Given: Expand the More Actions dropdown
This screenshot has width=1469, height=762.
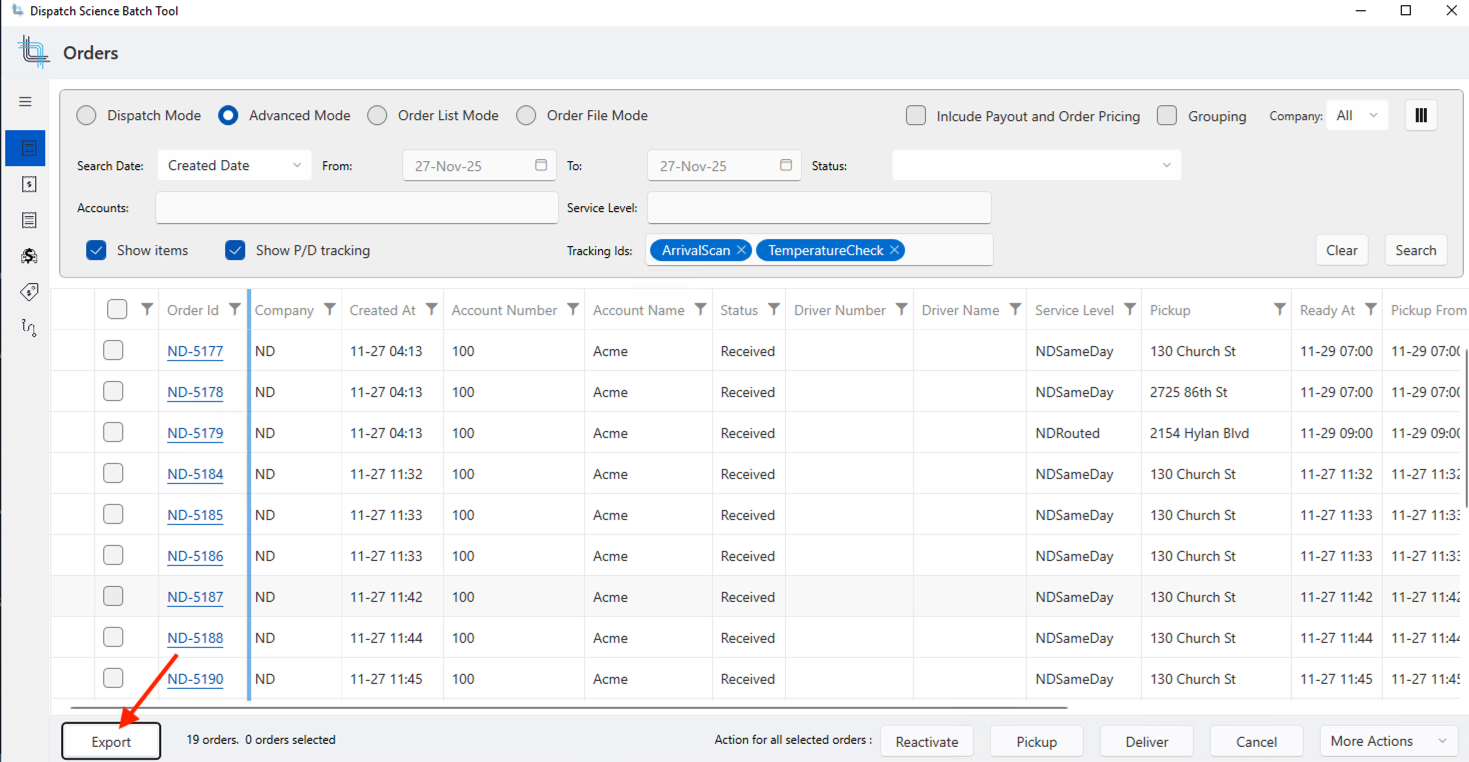Looking at the screenshot, I should pyautogui.click(x=1388, y=741).
